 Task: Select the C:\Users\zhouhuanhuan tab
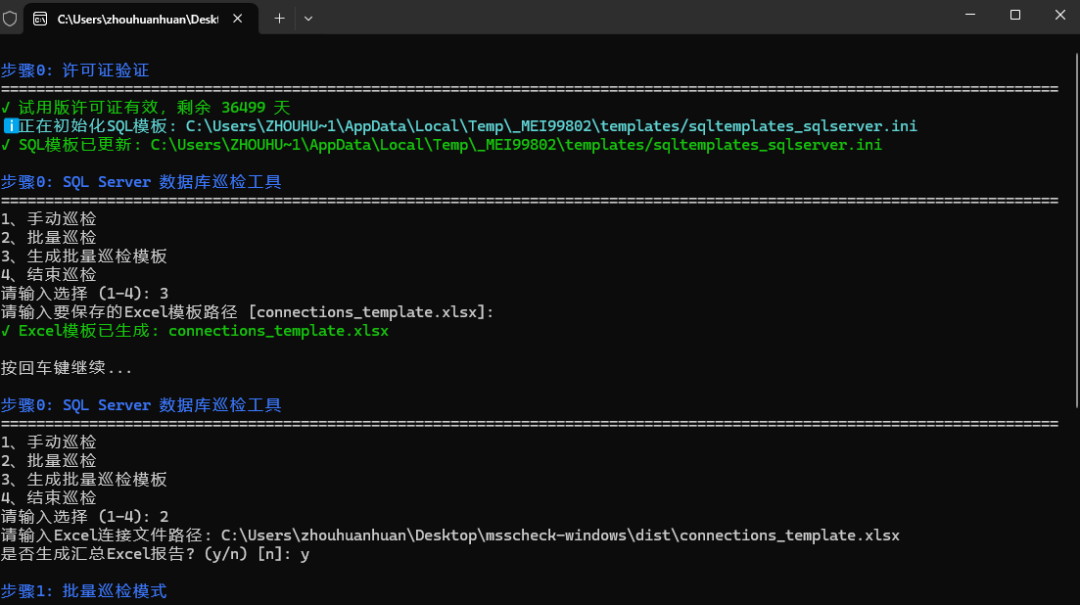[141, 19]
